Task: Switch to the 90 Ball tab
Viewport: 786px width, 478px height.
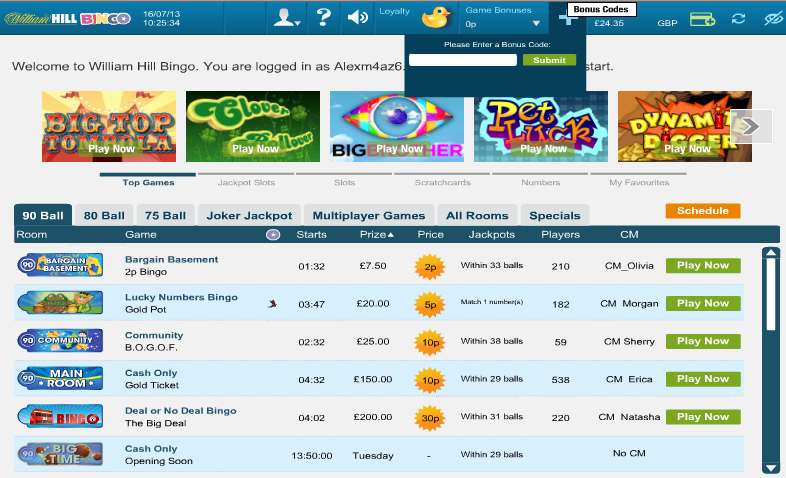Action: point(43,215)
